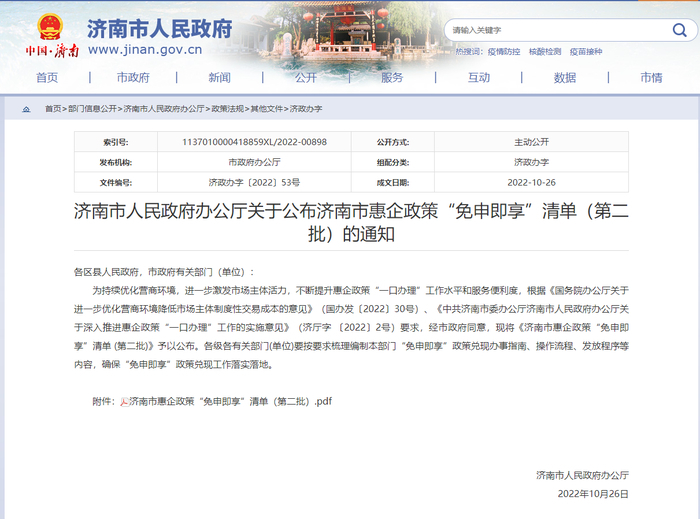Download the 免申即享清单 PDF attachment
The height and width of the screenshot is (519, 700).
tap(230, 401)
